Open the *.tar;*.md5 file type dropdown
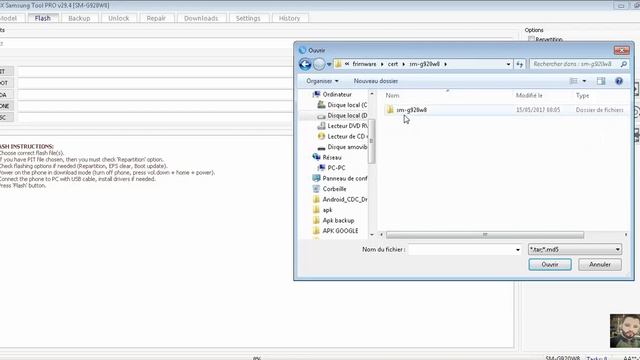The width and height of the screenshot is (640, 360). (575, 249)
